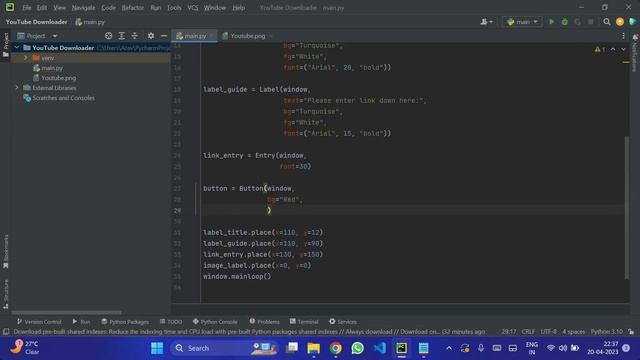Screen dimensions: 640x360
Task: Click cursor position 29:17 in status bar
Action: pyautogui.click(x=509, y=332)
